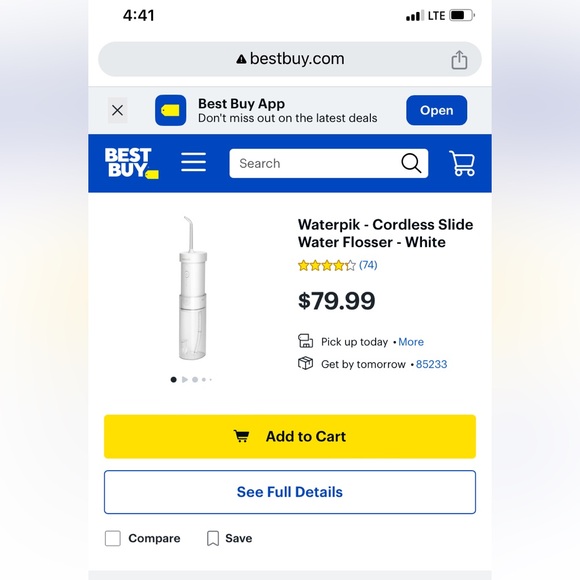Add the water flosser to cart
This screenshot has width=580, height=580.
[x=290, y=436]
